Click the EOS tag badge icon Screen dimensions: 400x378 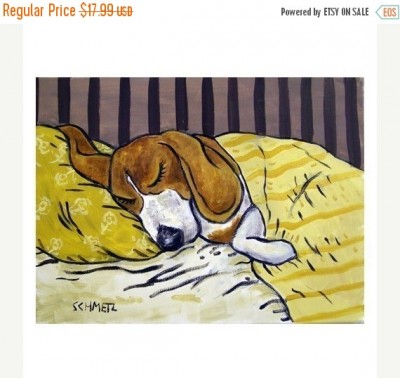pos(387,13)
